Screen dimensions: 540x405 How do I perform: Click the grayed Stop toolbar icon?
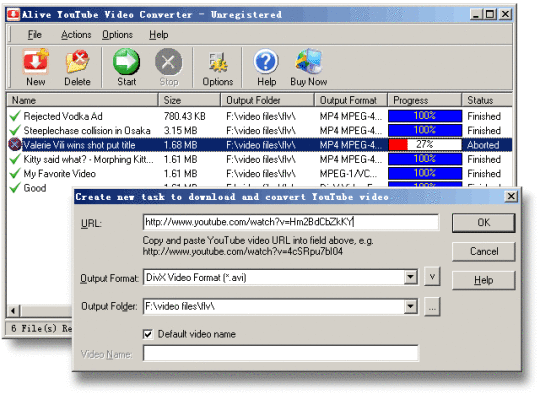[x=168, y=62]
